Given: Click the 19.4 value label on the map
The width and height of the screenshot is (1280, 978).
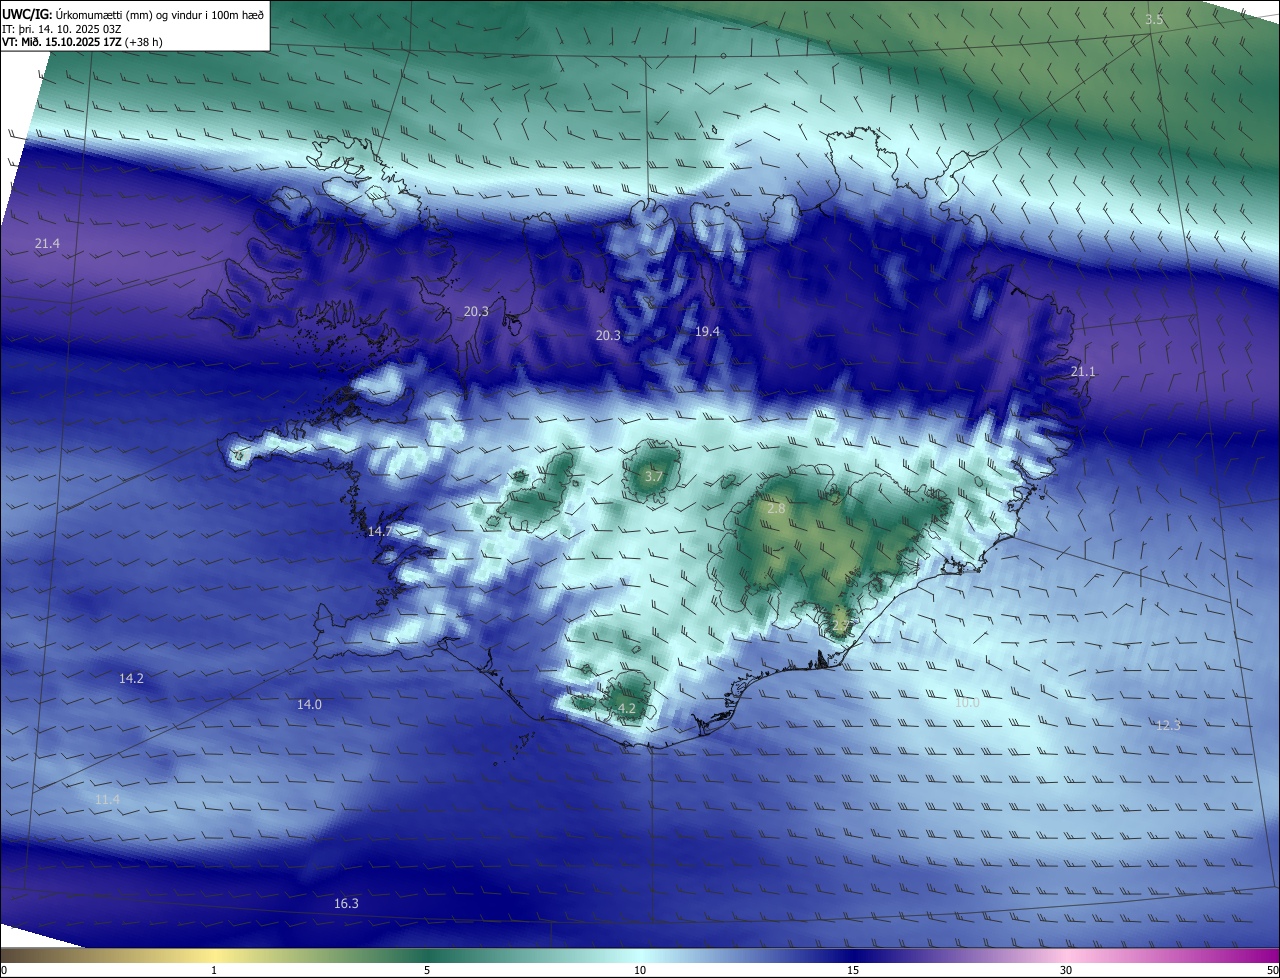Looking at the screenshot, I should point(707,331).
